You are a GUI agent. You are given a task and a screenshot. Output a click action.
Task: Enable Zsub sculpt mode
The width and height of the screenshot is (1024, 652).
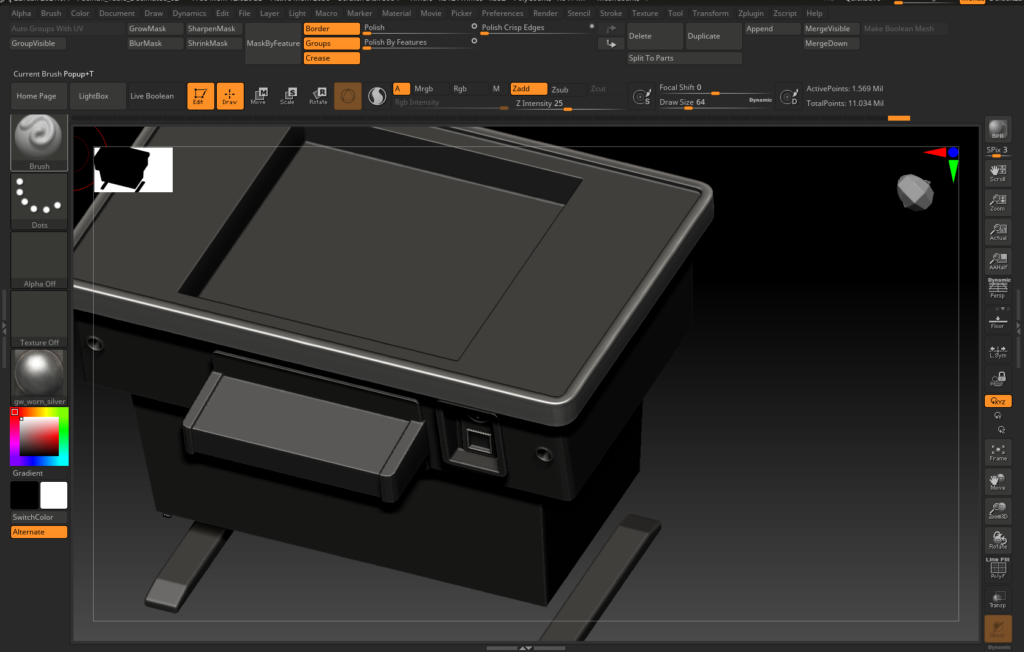click(x=560, y=90)
